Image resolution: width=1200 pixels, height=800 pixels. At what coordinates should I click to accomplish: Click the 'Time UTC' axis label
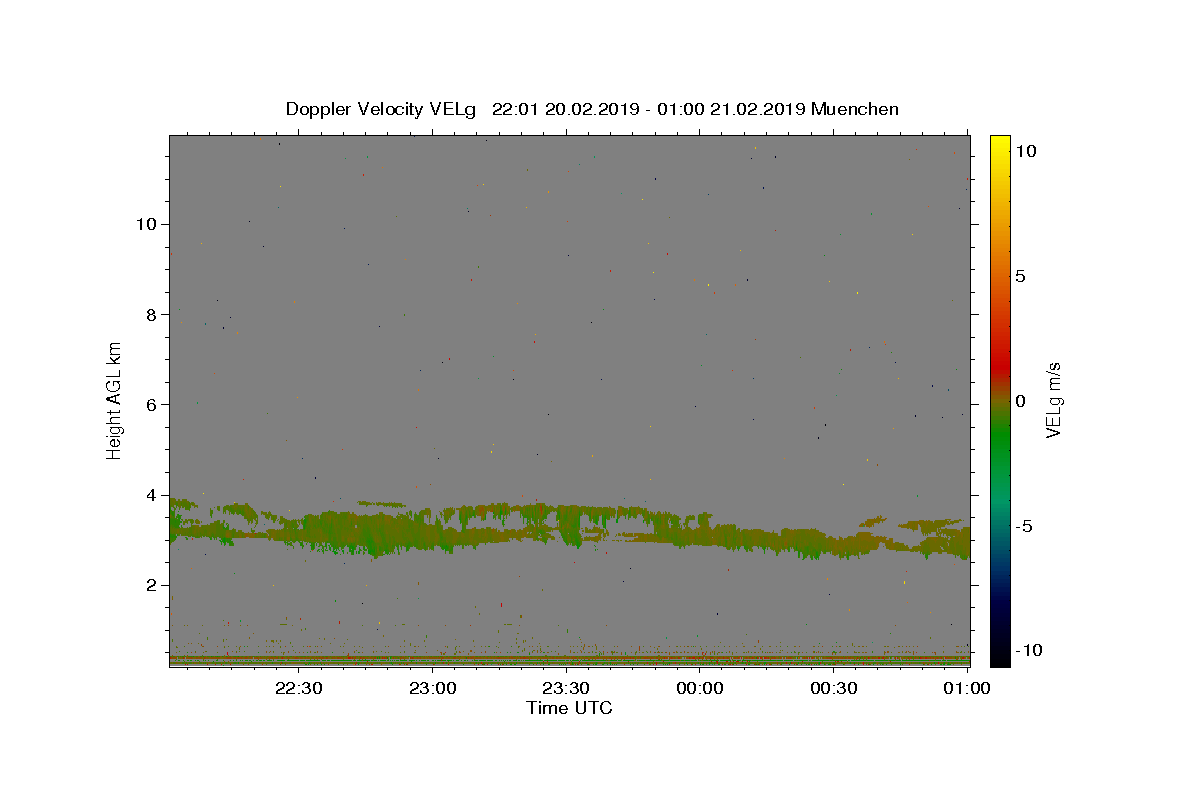(569, 708)
